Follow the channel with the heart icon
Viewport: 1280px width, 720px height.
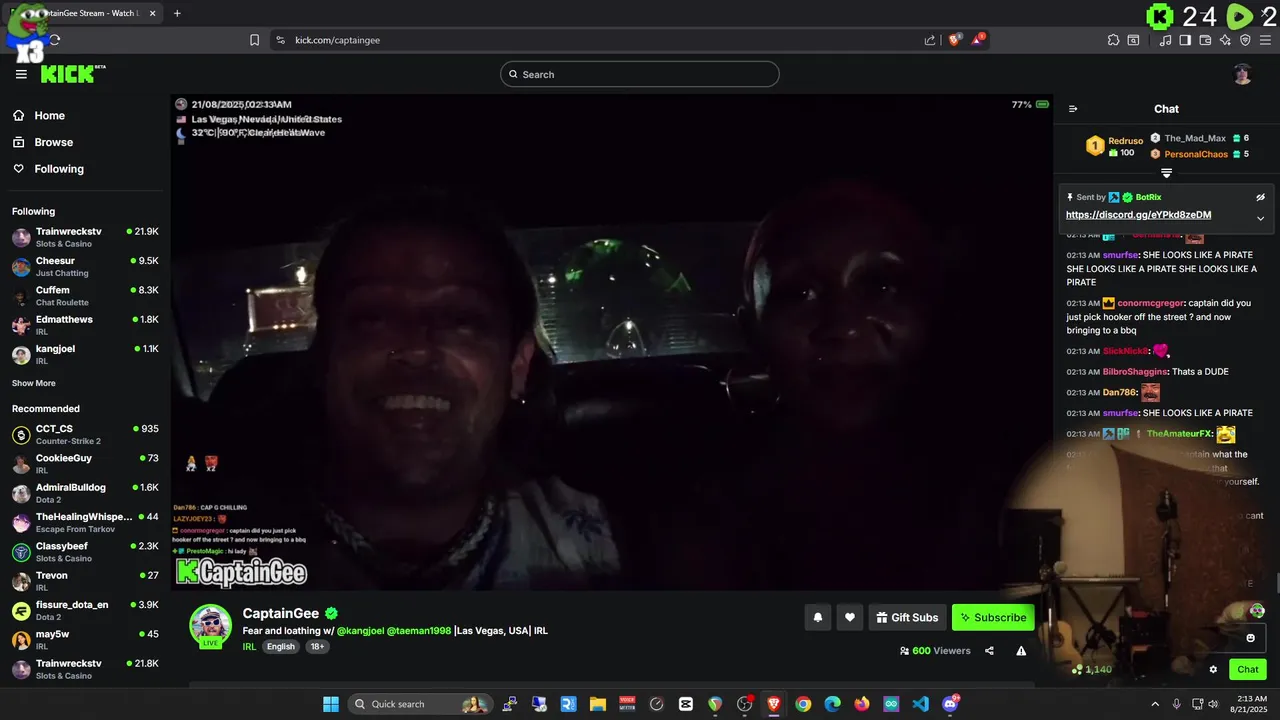pos(849,618)
